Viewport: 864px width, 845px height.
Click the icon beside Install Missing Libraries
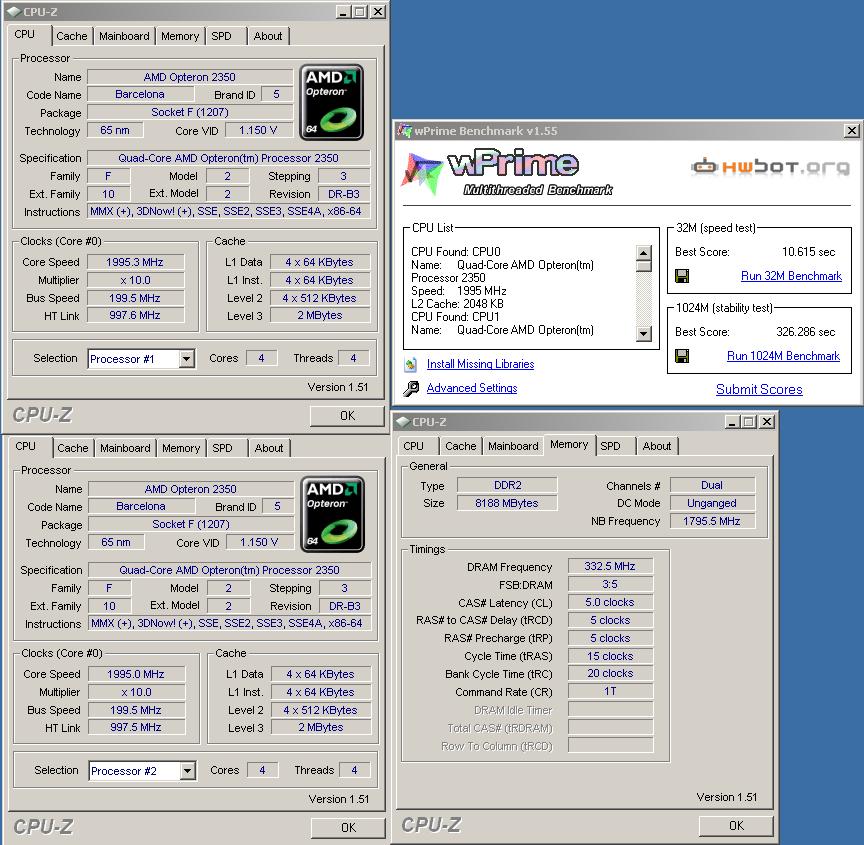click(x=411, y=364)
